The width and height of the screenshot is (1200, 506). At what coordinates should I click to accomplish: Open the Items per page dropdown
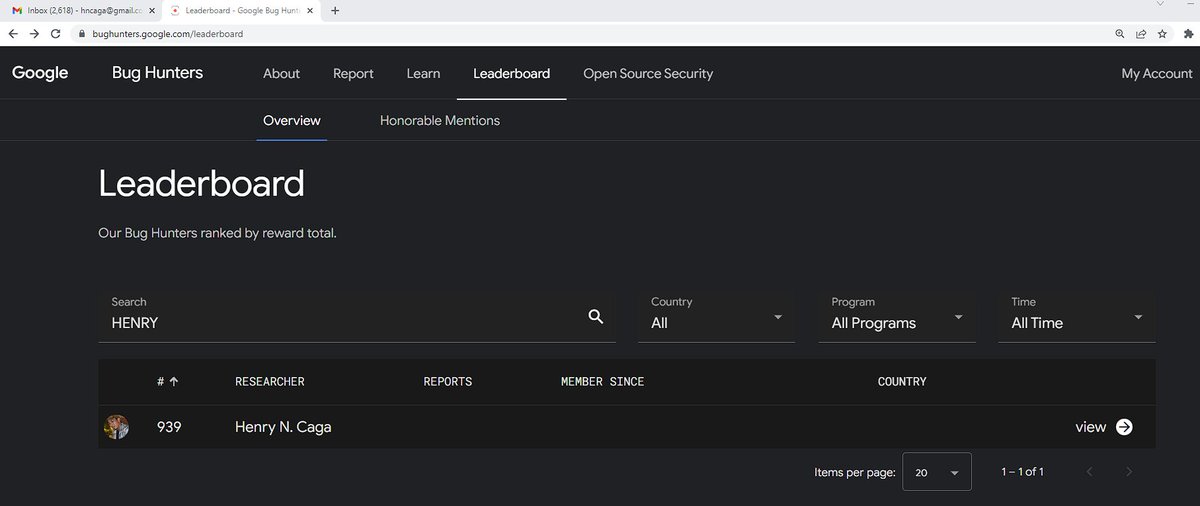[x=937, y=472]
